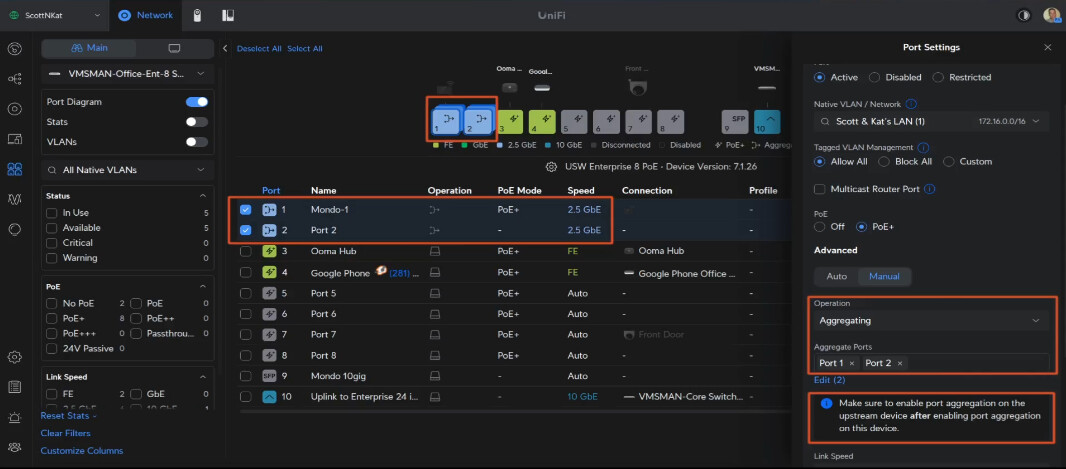Screen dimensions: 1066x469
Task: Click the Native VLAN info icon
Action: [x=912, y=103]
